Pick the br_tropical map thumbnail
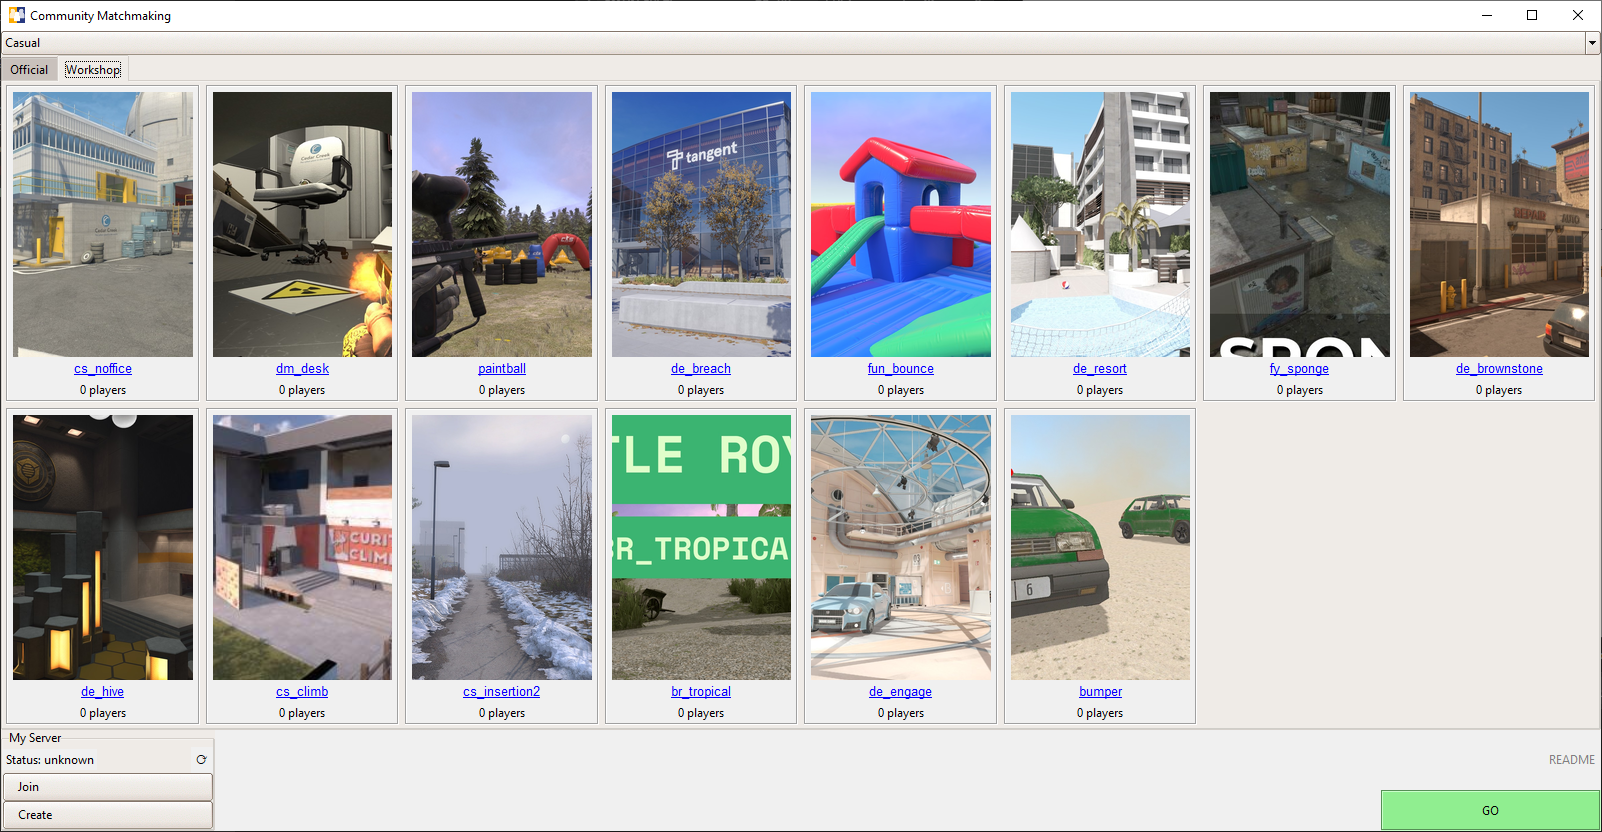 701,547
